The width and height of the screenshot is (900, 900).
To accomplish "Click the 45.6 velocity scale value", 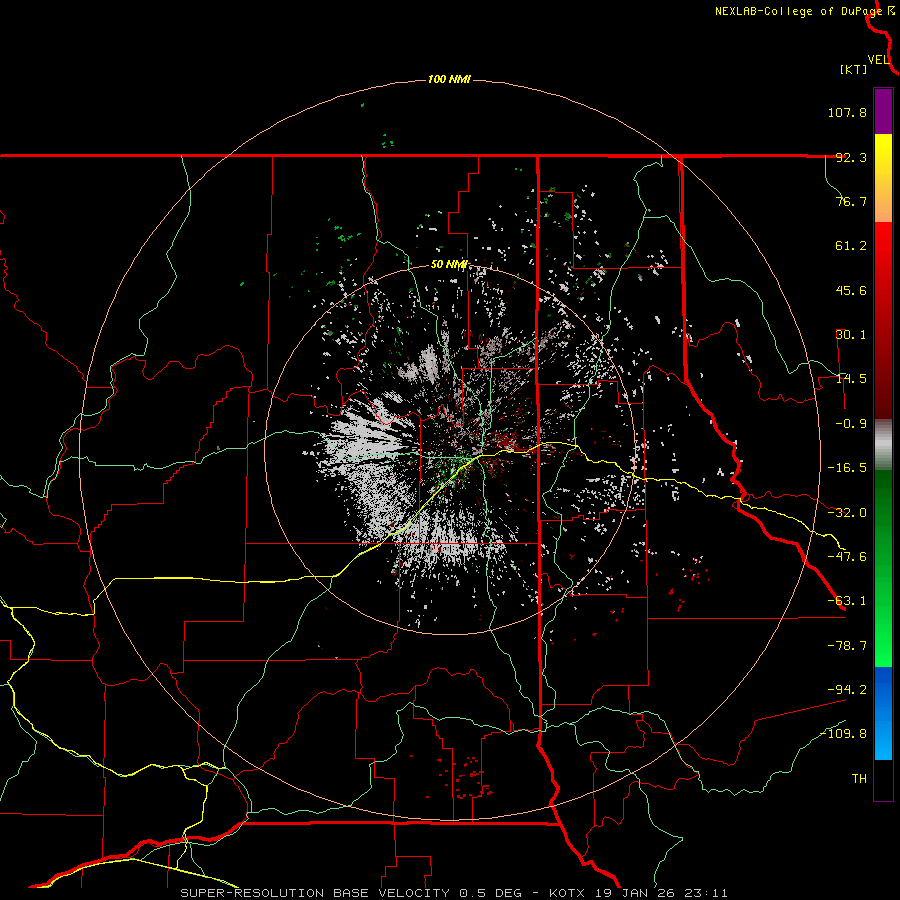I will point(851,290).
